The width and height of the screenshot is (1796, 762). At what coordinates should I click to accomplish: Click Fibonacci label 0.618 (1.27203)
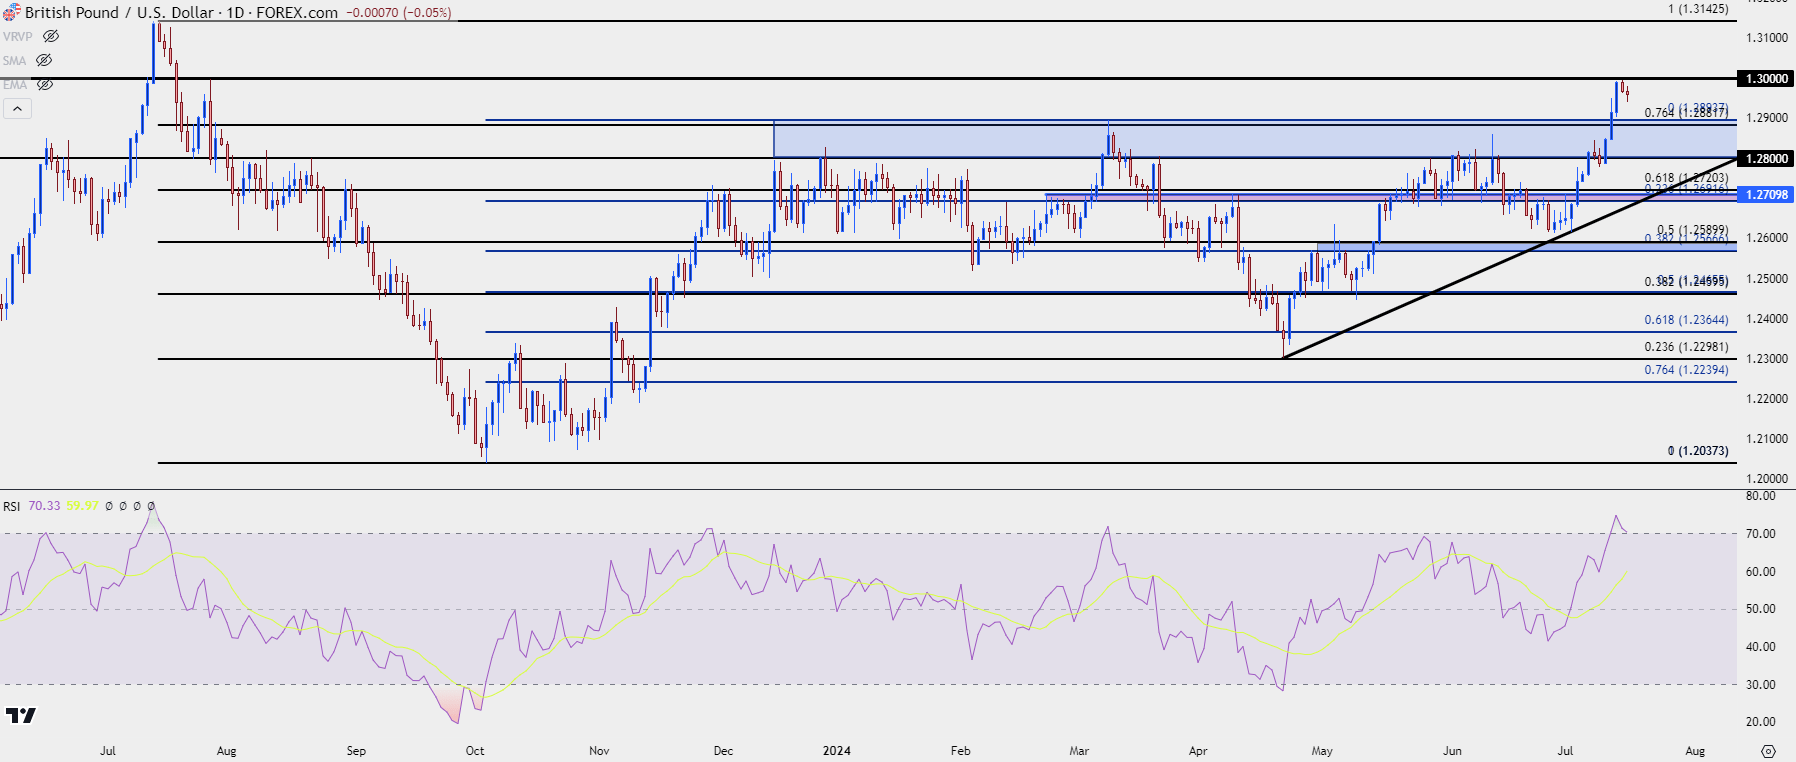(1686, 178)
